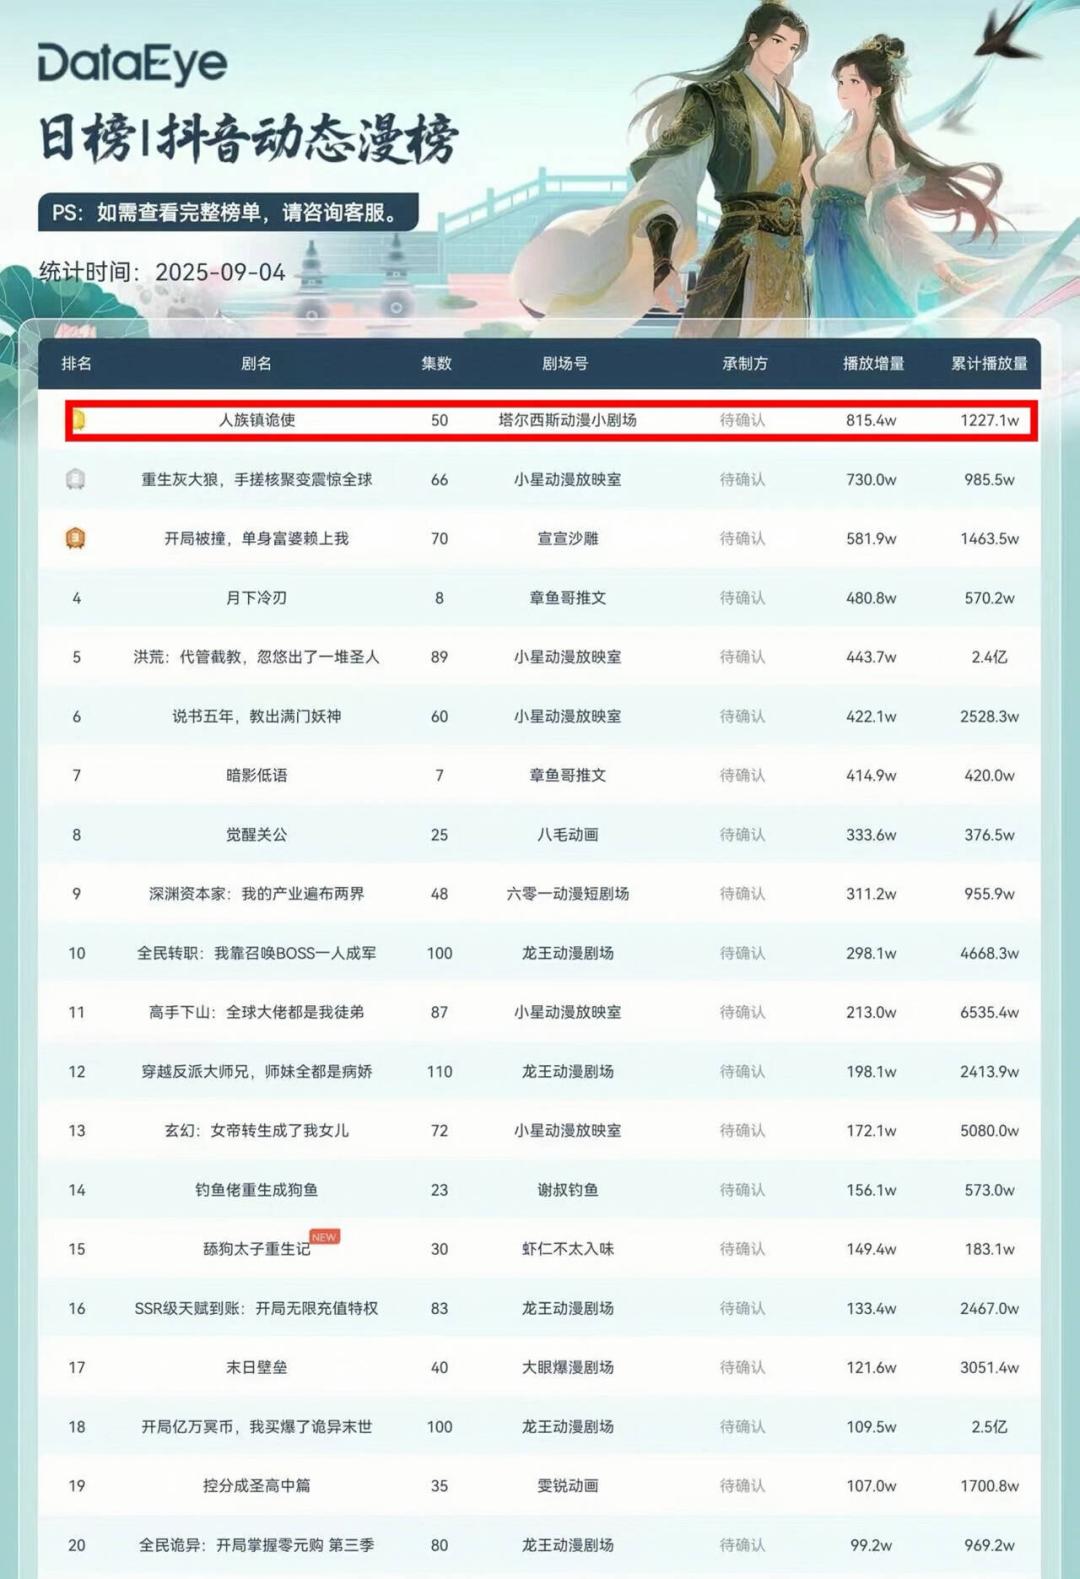Click the 剧场号 column header

point(565,363)
